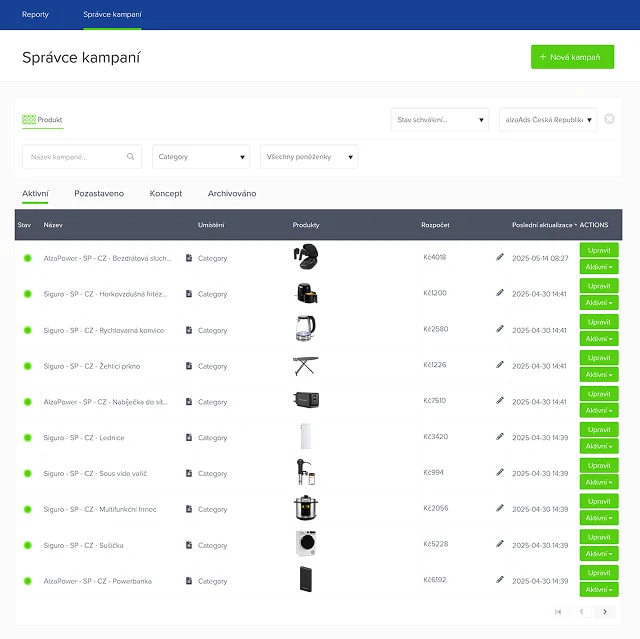Click green status dot for Powerbanka campaign
Screen dimensions: 640x639
point(28,581)
